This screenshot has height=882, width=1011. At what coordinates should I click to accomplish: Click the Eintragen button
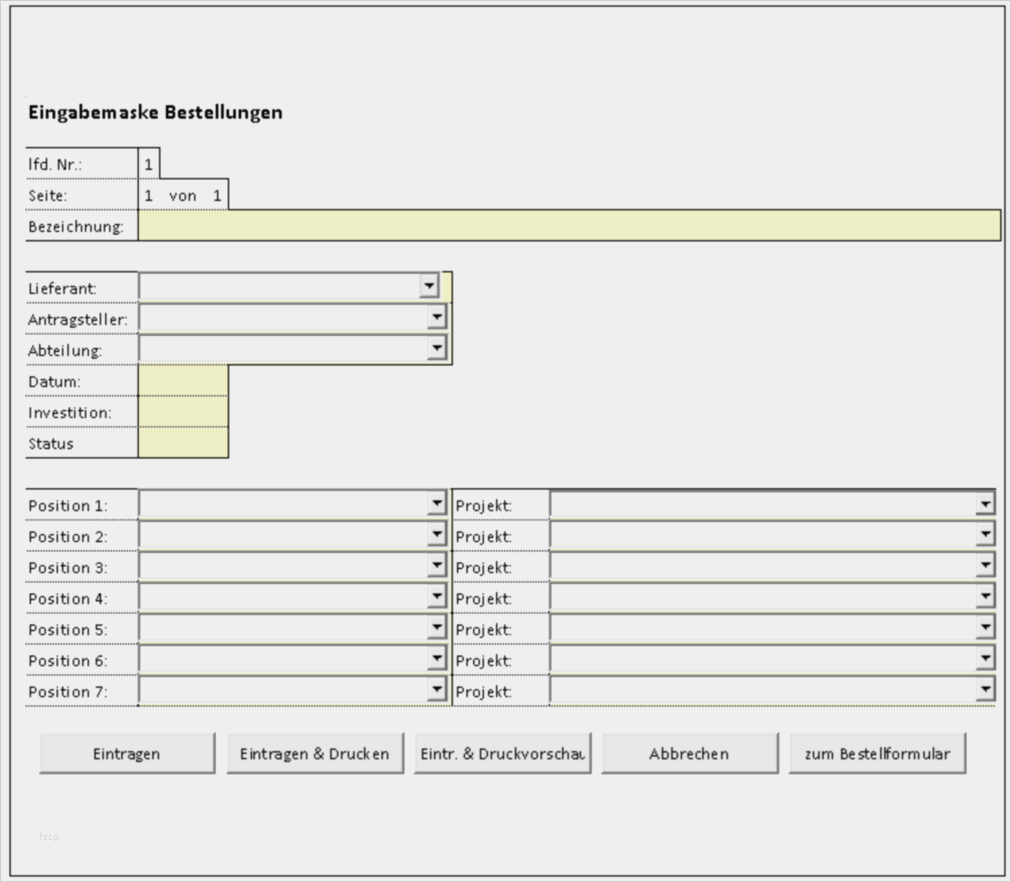pyautogui.click(x=127, y=753)
